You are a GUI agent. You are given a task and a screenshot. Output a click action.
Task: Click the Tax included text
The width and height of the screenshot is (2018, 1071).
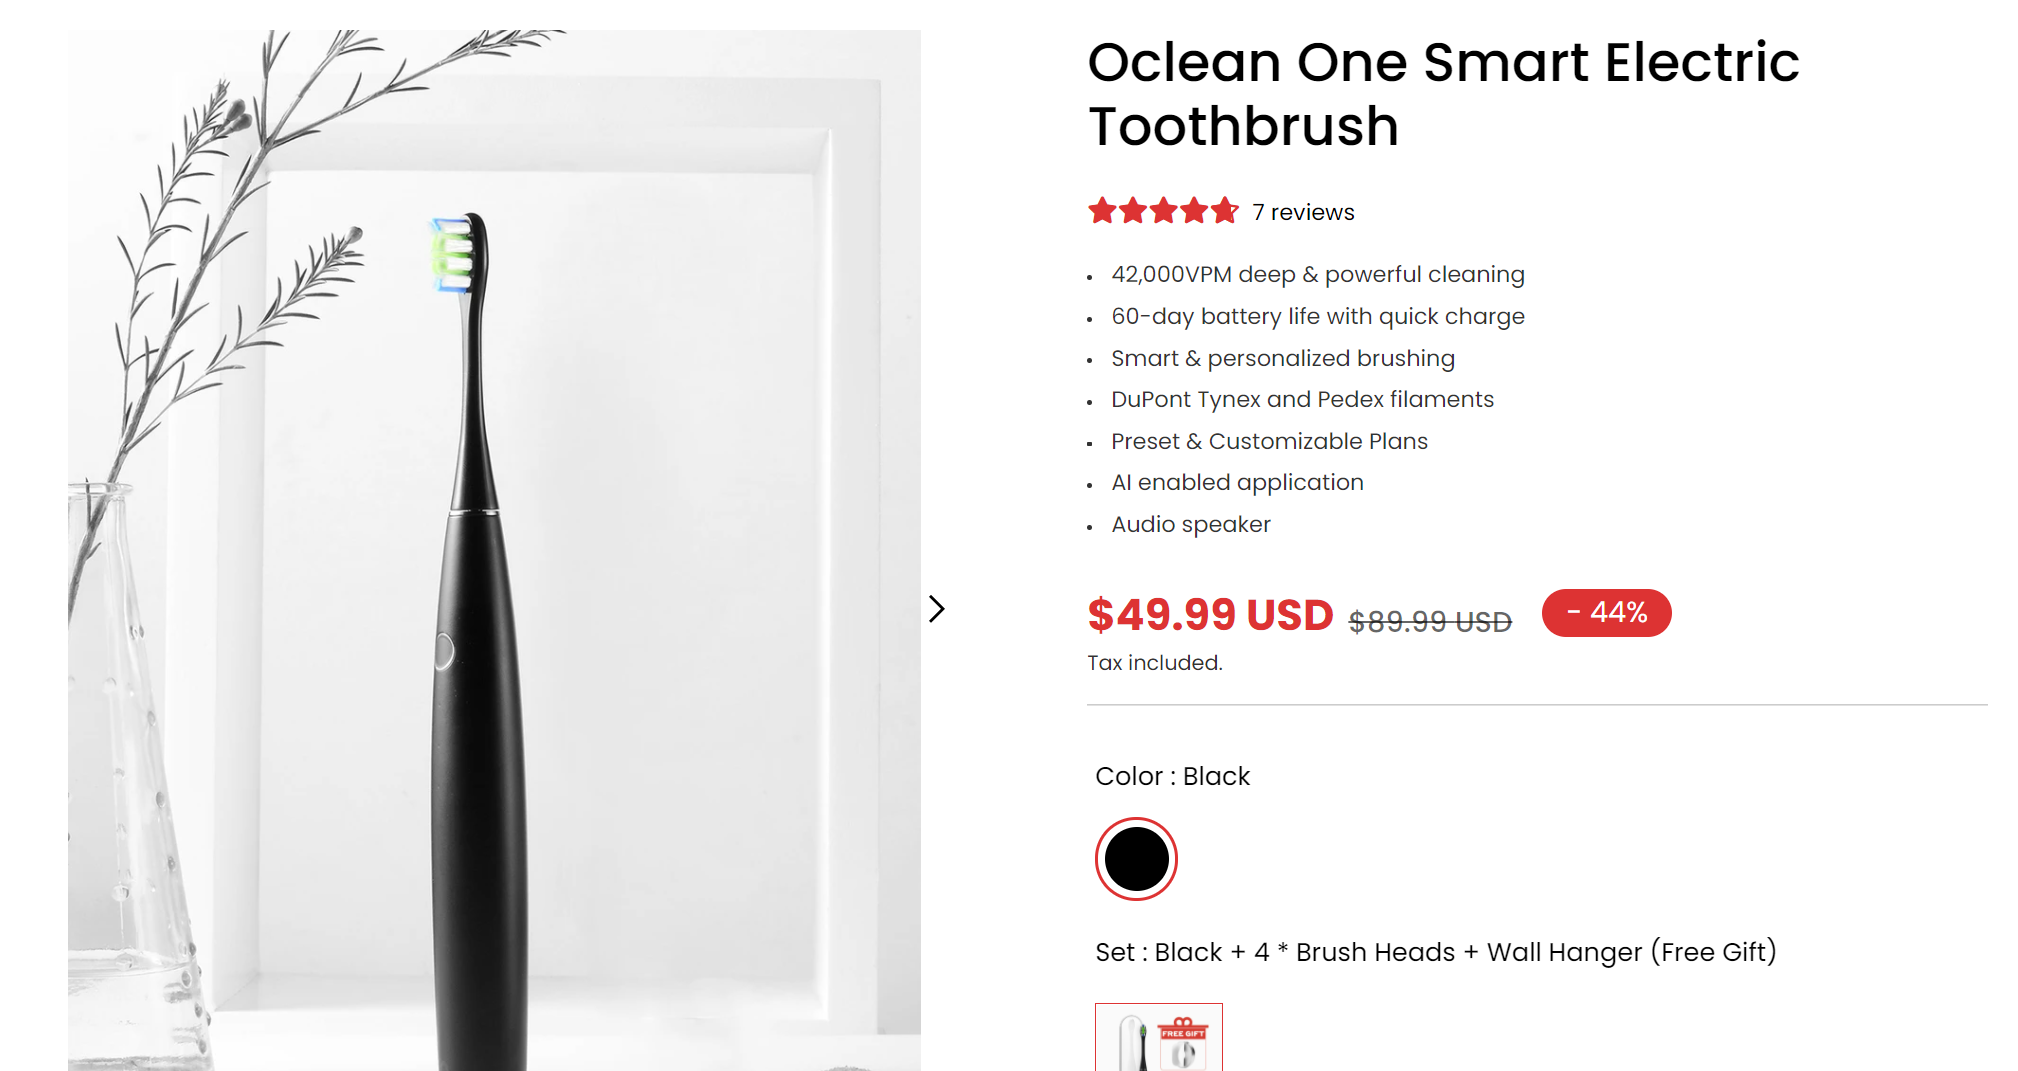click(1155, 663)
